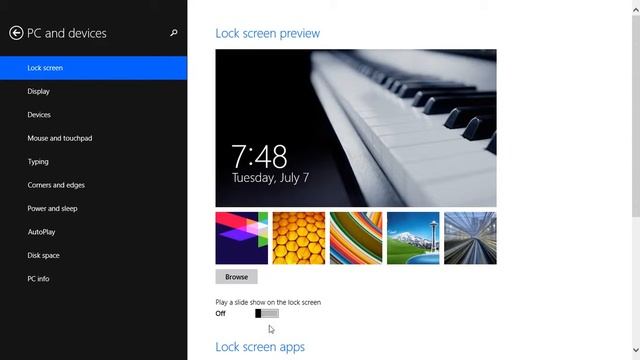
Task: Click the scroll down arrow of scrollbar
Action: [636, 350]
